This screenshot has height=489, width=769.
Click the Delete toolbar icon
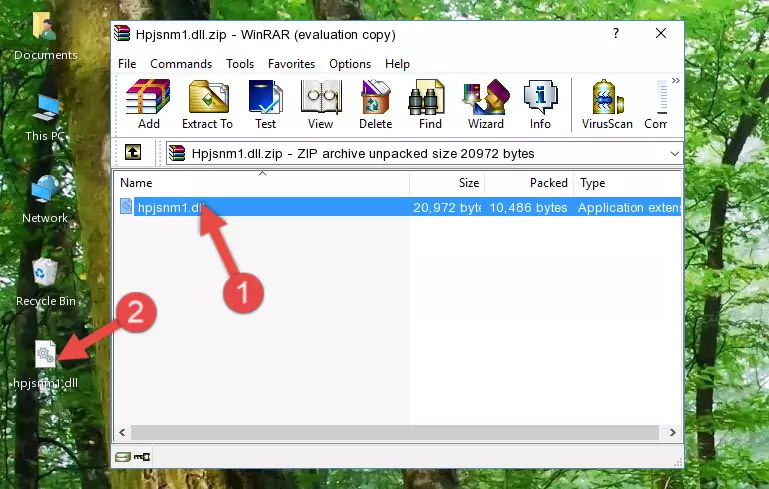point(376,104)
